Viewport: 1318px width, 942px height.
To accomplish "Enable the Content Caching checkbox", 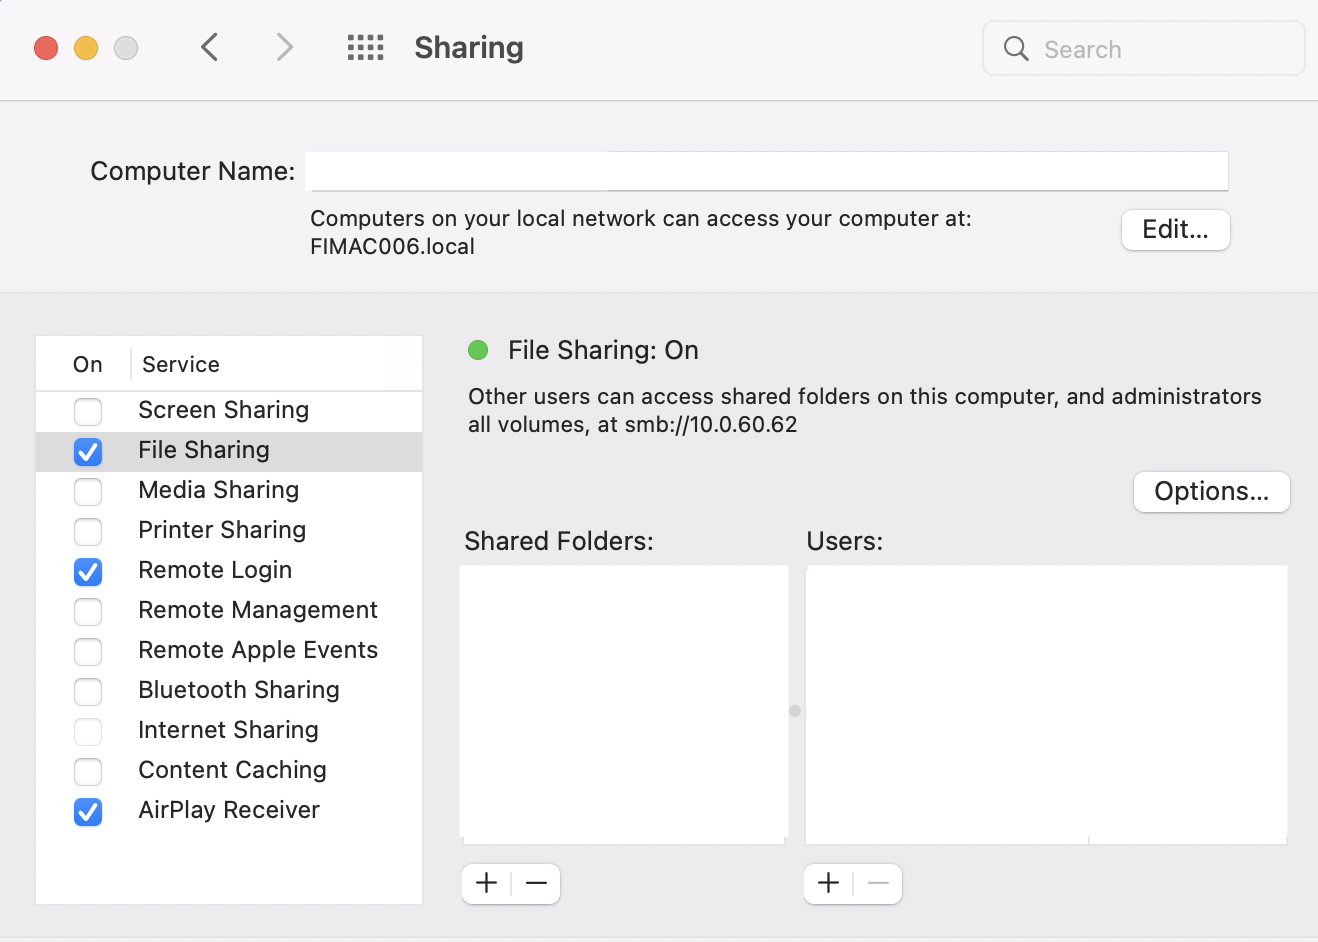I will point(88,771).
